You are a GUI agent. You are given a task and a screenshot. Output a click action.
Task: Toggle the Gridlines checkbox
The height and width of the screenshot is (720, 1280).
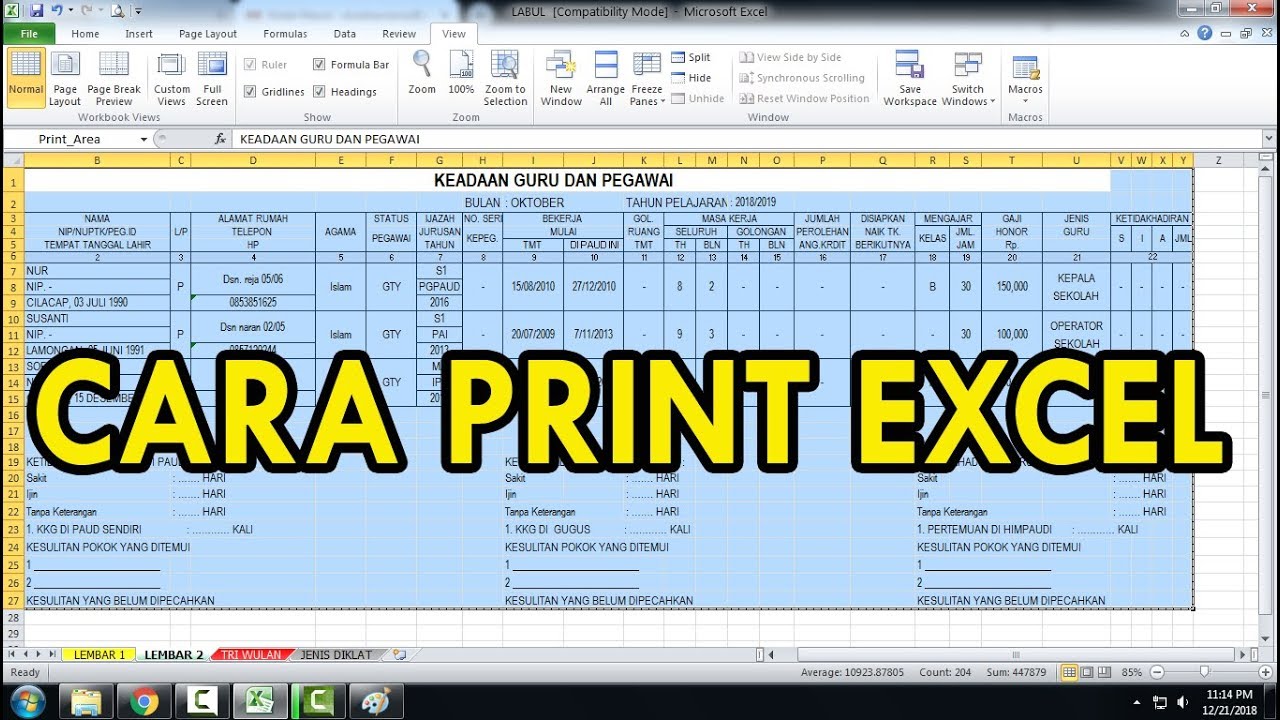click(x=250, y=91)
